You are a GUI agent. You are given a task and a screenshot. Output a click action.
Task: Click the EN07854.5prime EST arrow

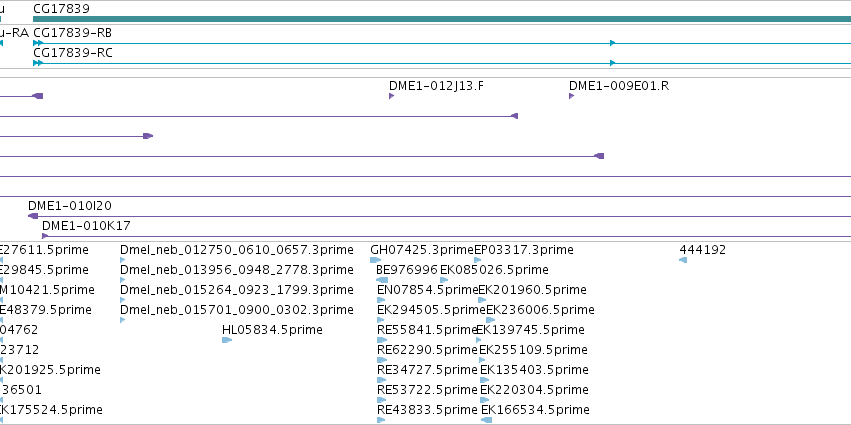(x=382, y=300)
